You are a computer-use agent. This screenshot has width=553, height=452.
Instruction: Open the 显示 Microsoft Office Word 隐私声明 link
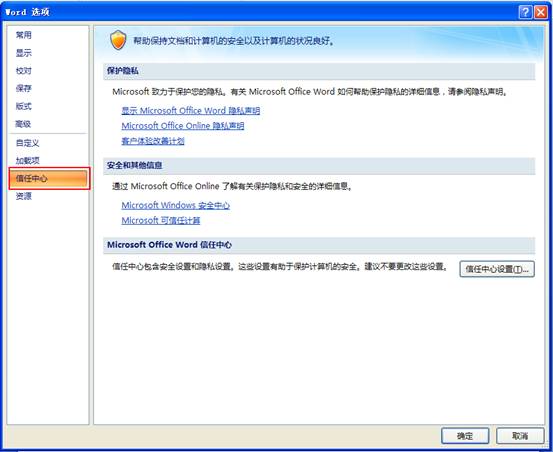(191, 111)
